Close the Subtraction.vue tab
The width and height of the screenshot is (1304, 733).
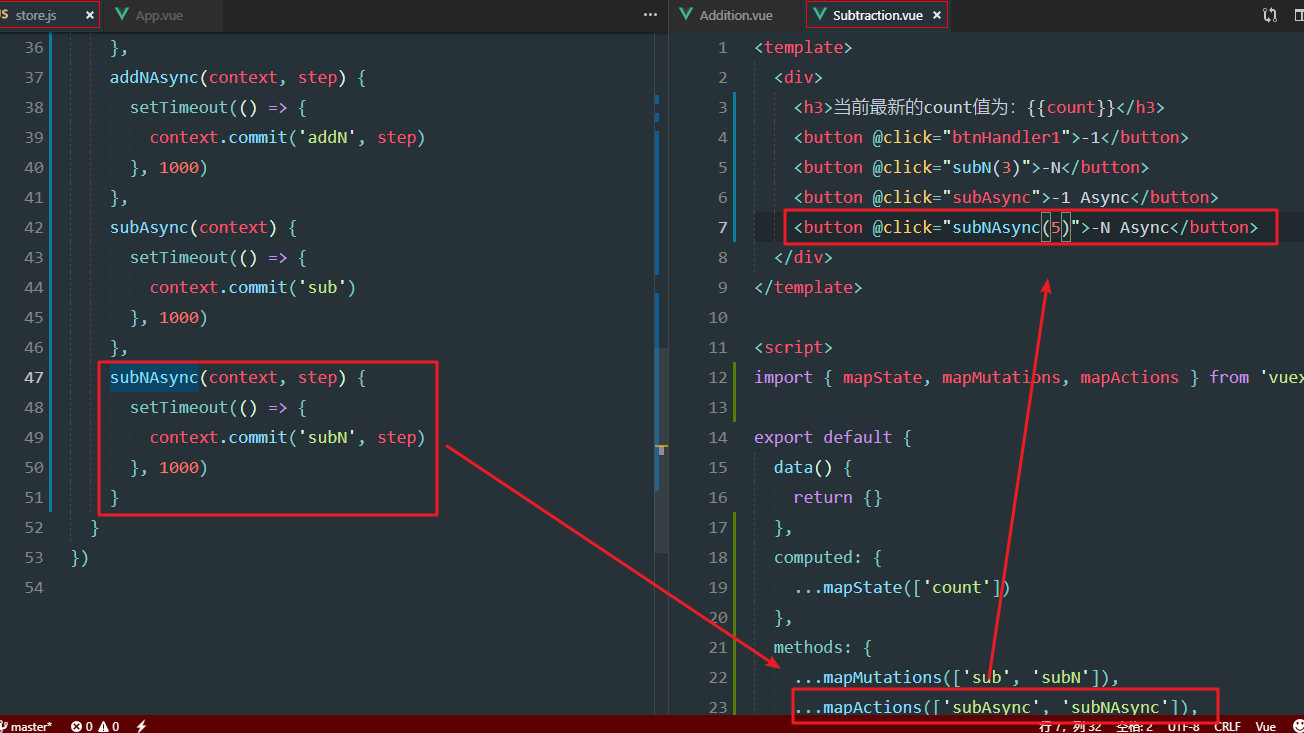[937, 16]
